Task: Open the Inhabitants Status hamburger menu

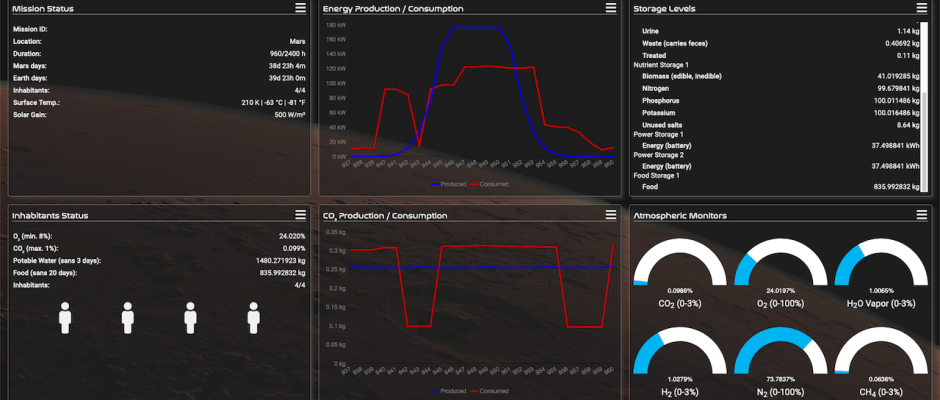Action: (300, 214)
